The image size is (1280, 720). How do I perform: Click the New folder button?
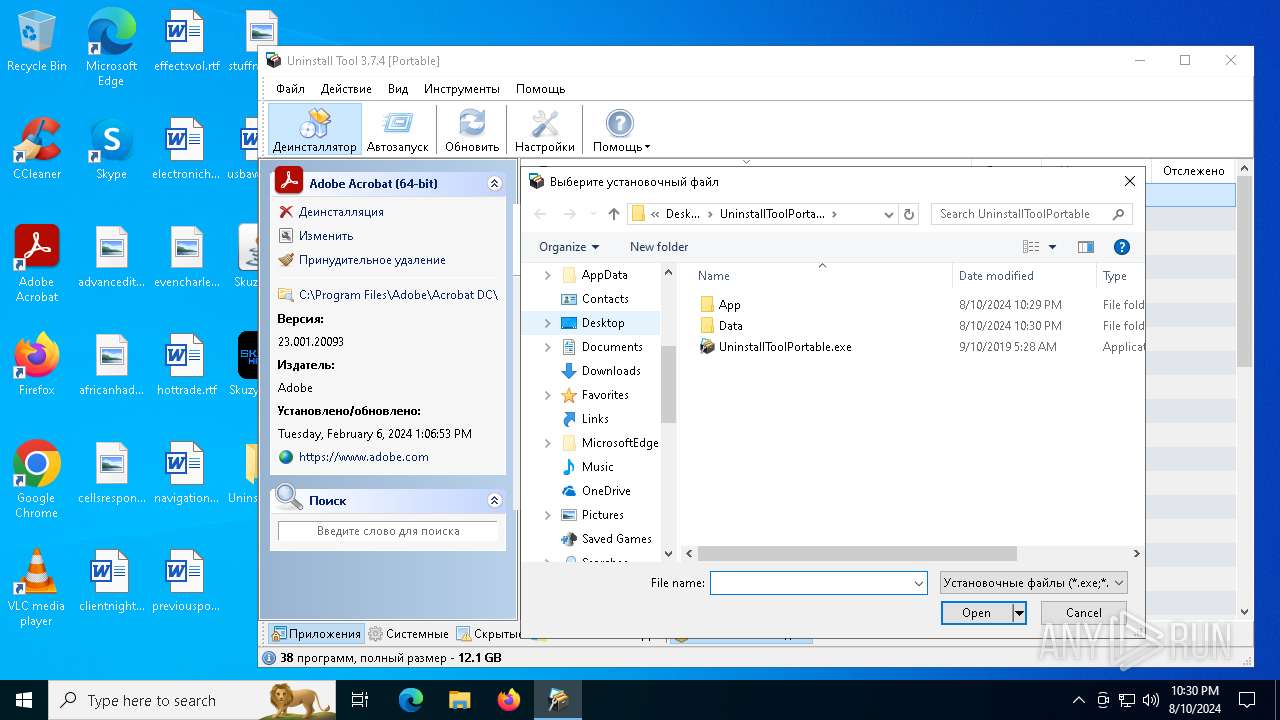tap(659, 247)
